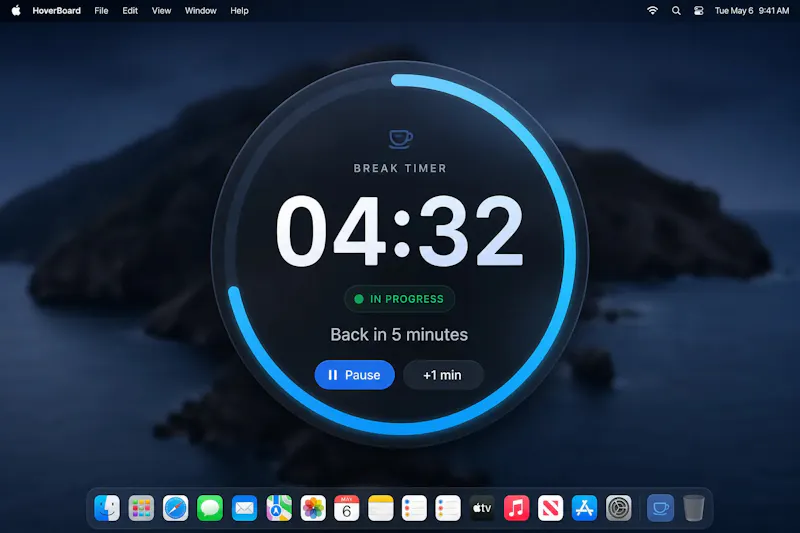800x533 pixels.
Task: Open Mail from the dock
Action: click(x=244, y=508)
